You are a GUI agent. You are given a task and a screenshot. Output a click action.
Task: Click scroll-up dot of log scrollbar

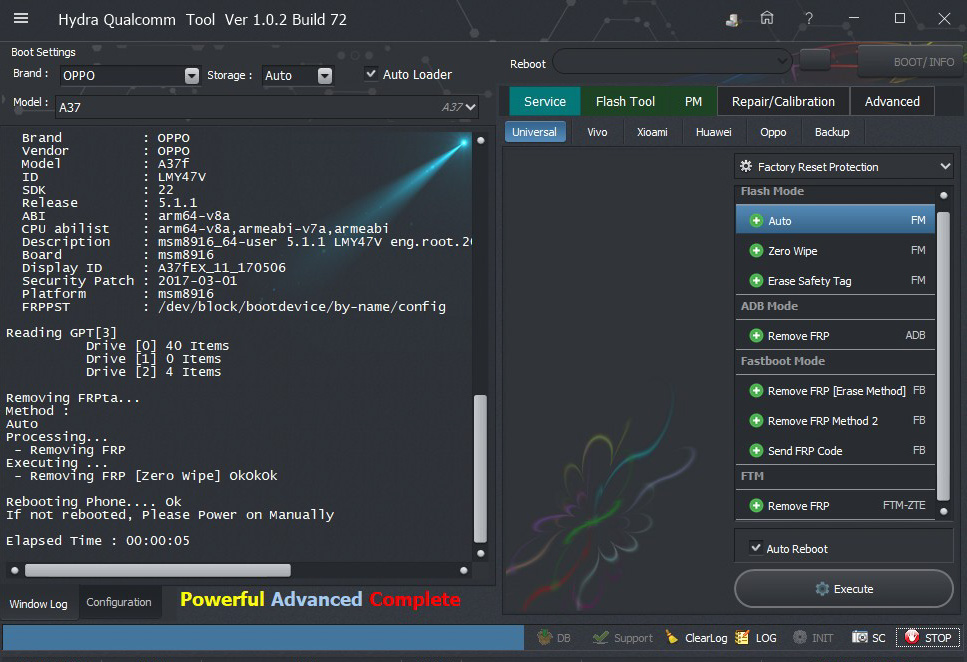point(480,140)
